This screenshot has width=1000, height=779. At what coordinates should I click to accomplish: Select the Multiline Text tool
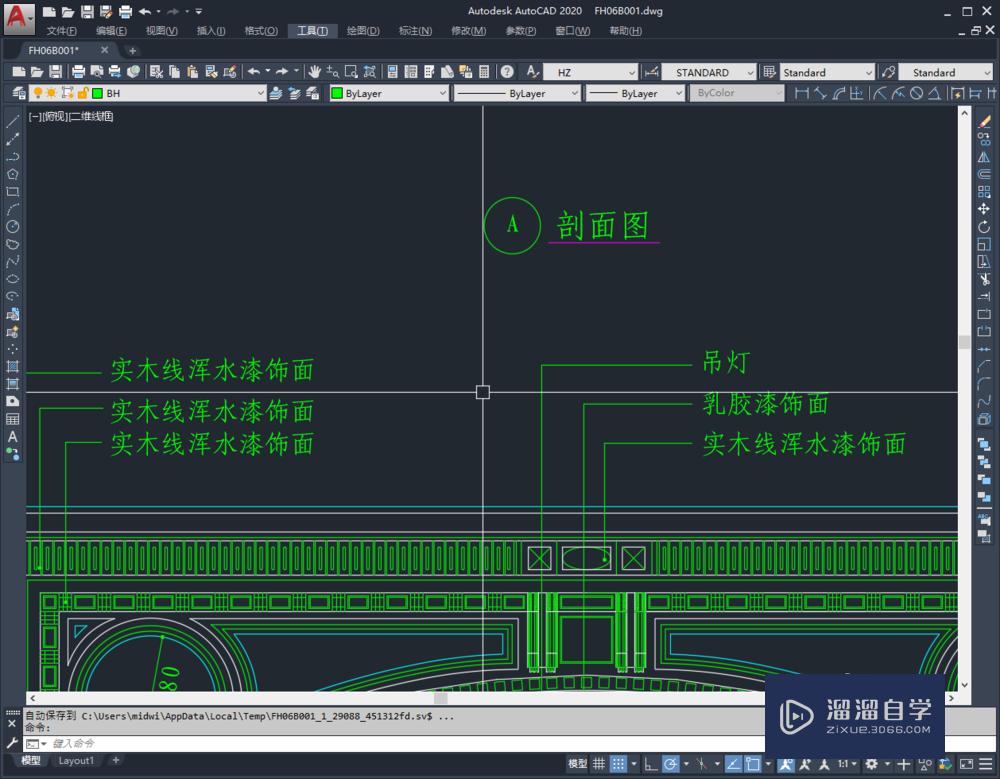12,436
